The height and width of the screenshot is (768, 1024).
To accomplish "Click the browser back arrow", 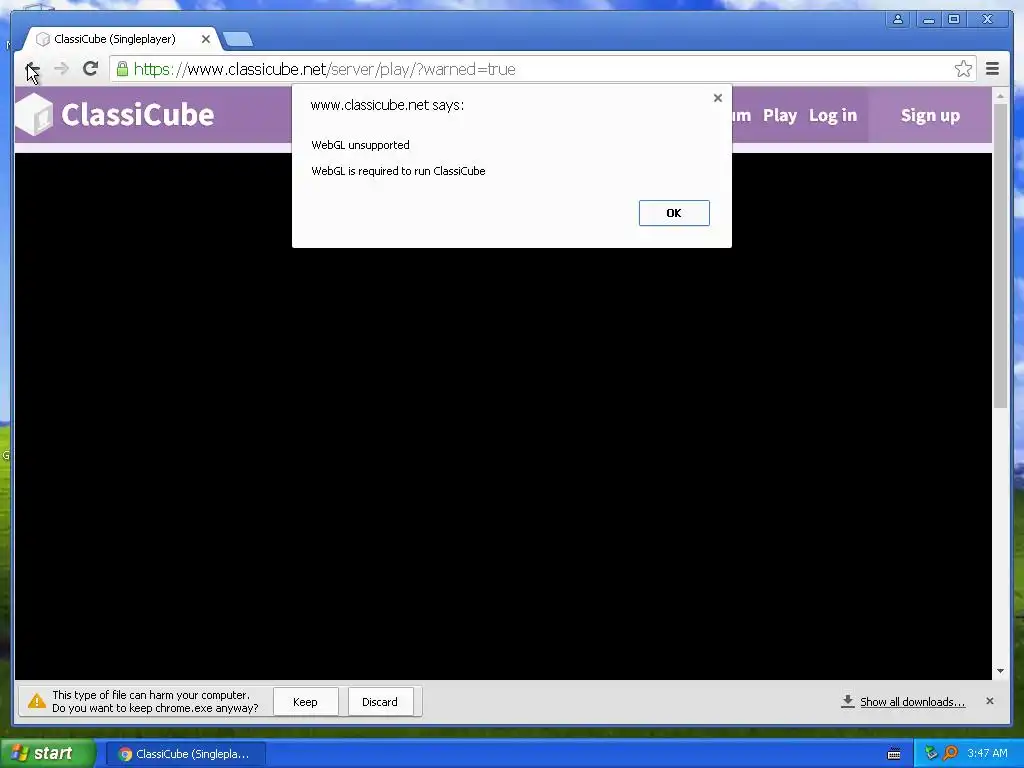I will [31, 69].
